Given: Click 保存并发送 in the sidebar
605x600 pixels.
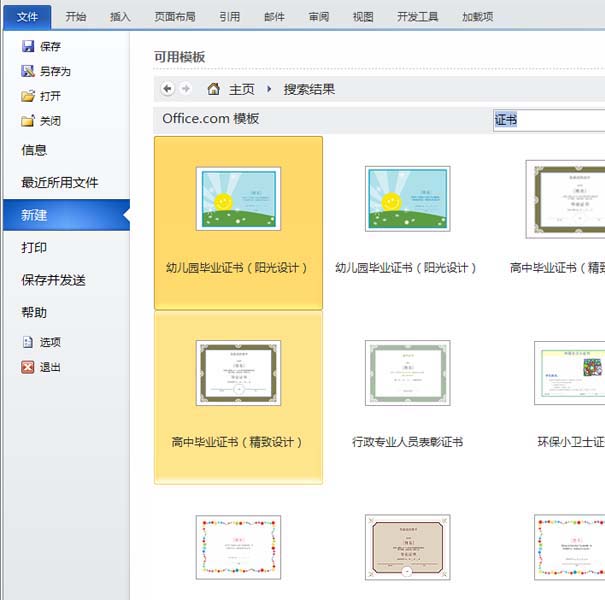Looking at the screenshot, I should pos(54,280).
